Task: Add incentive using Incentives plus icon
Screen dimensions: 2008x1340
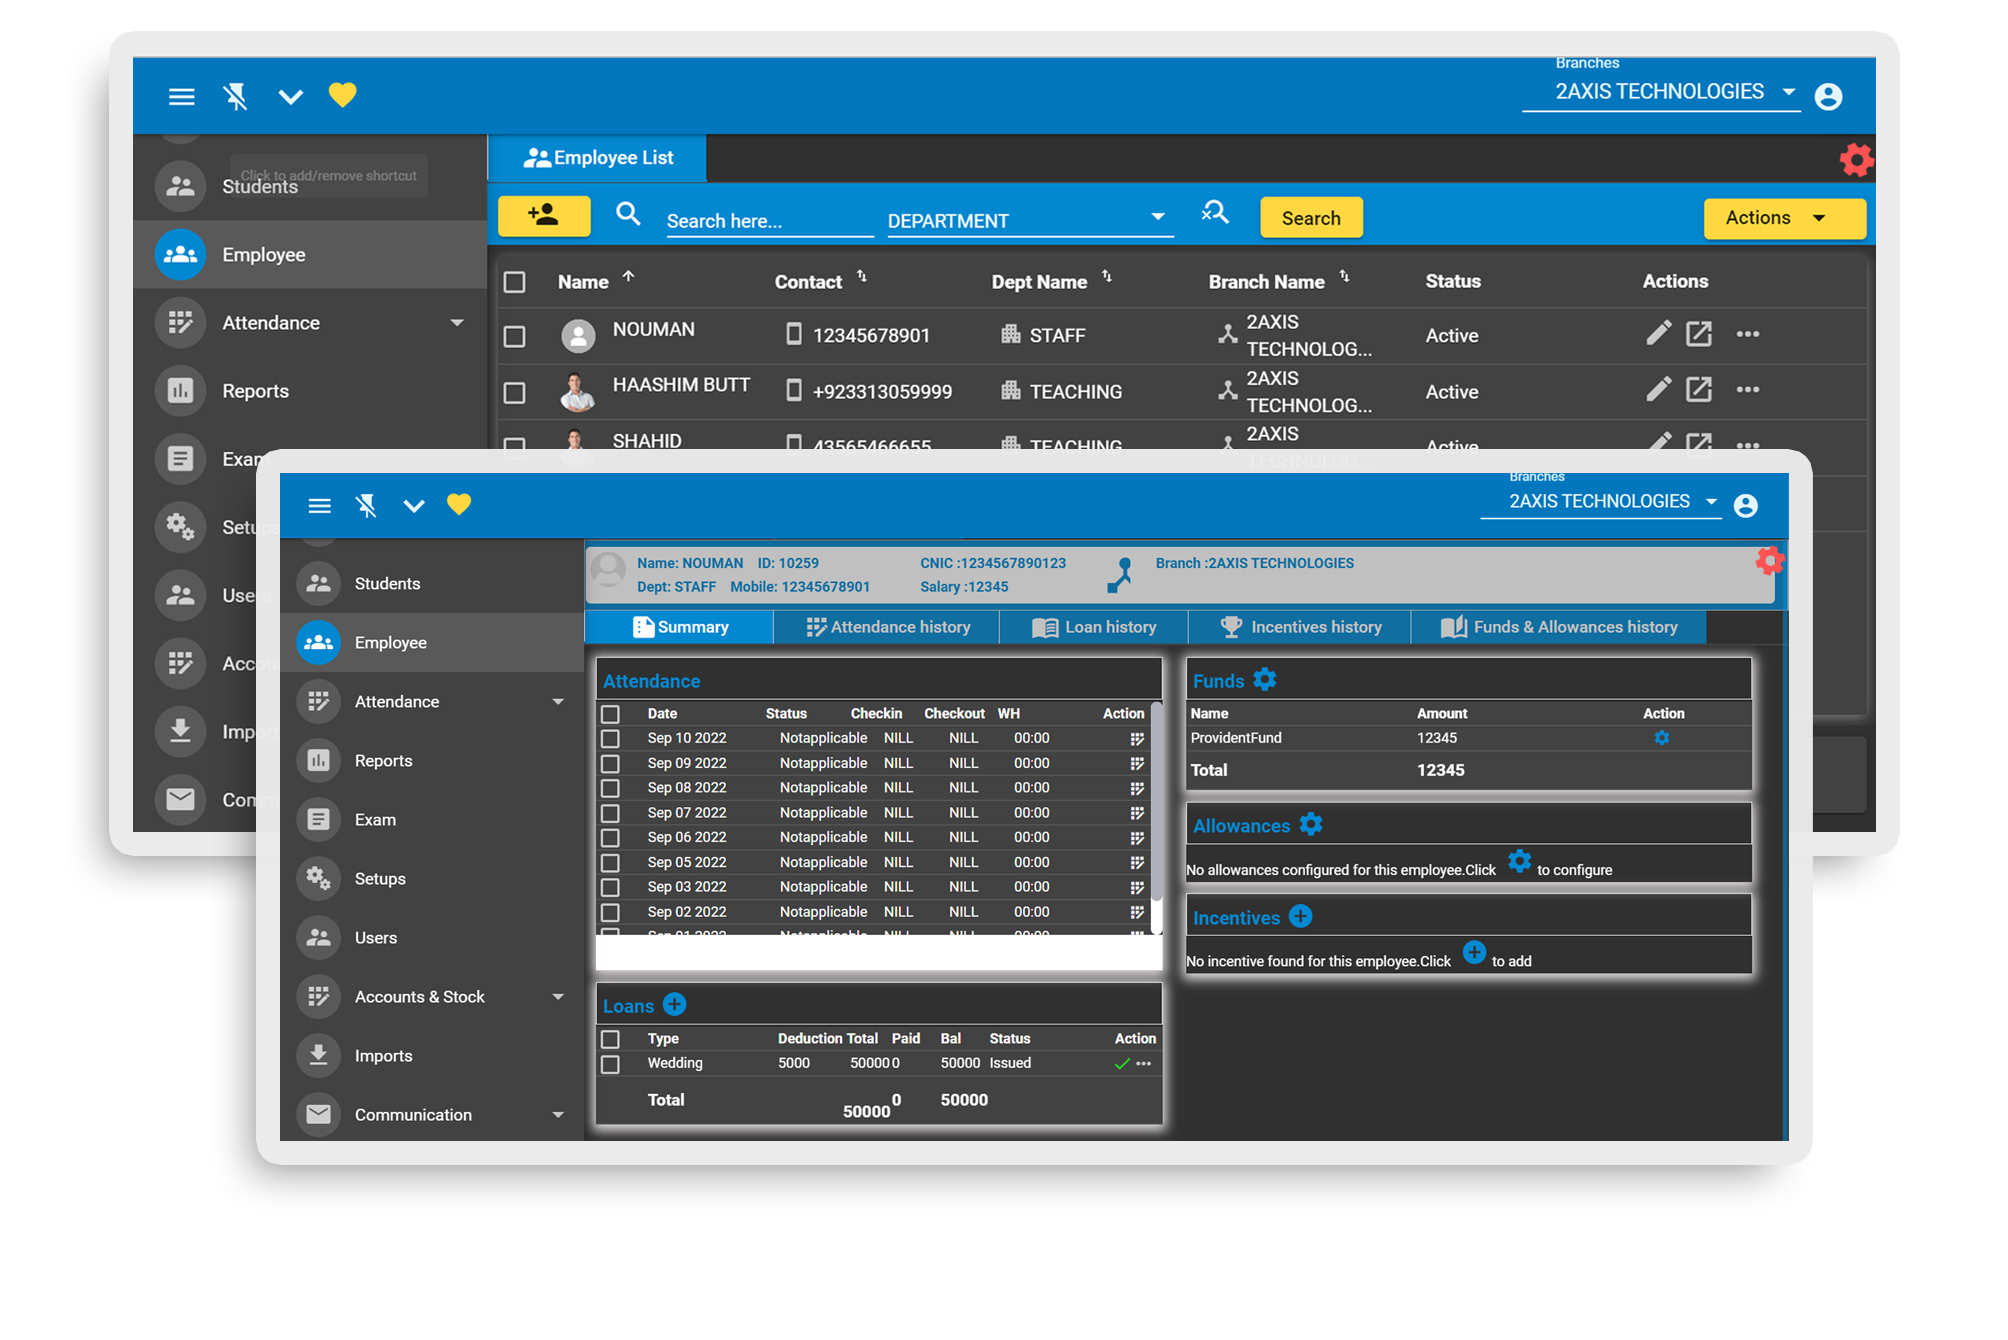Action: [x=1300, y=917]
